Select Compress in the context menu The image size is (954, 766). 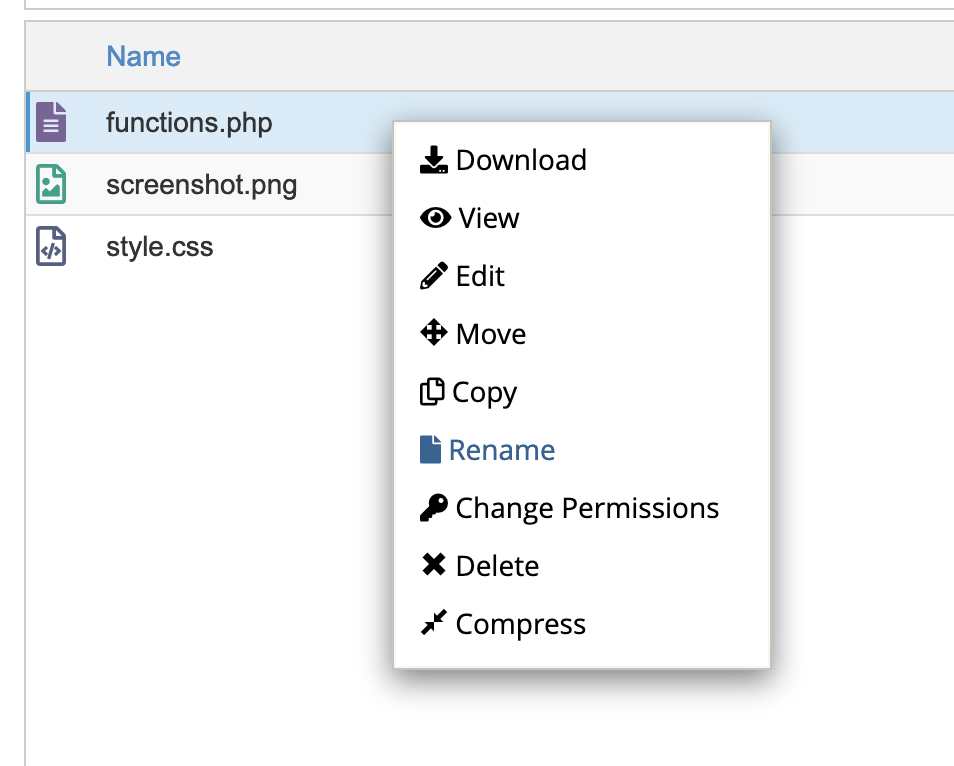pos(521,625)
